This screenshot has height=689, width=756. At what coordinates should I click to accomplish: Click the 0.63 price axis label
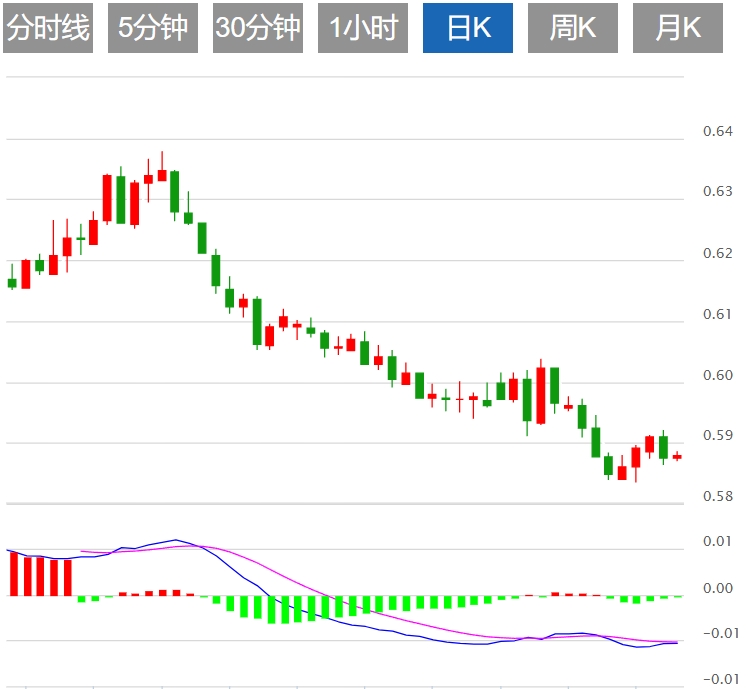coord(718,191)
